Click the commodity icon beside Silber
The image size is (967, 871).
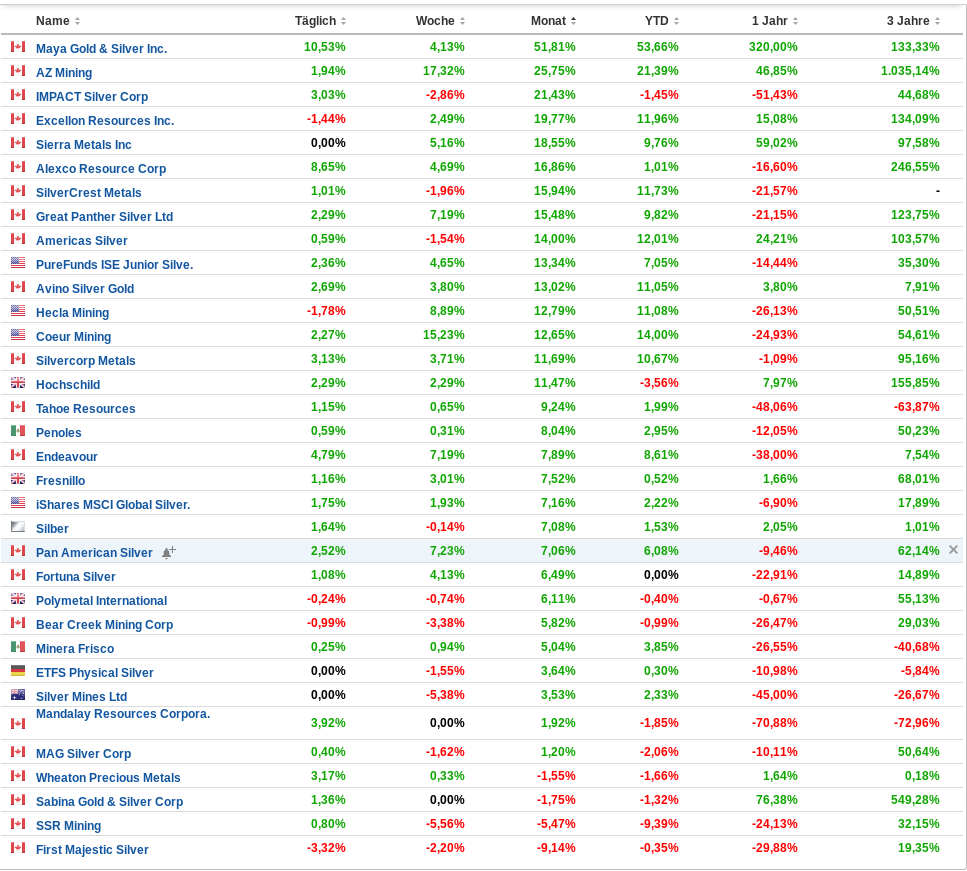18,527
